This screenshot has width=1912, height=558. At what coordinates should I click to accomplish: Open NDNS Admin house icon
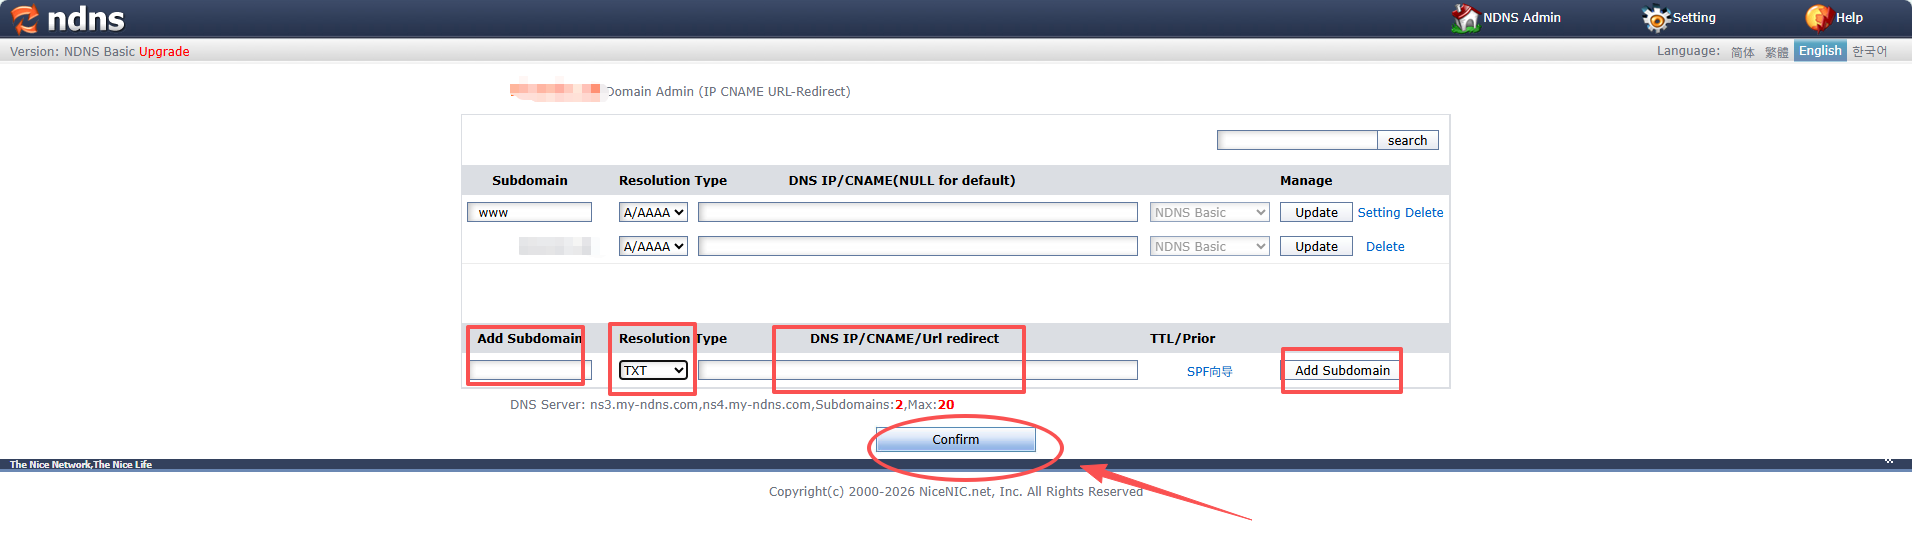click(x=1465, y=18)
